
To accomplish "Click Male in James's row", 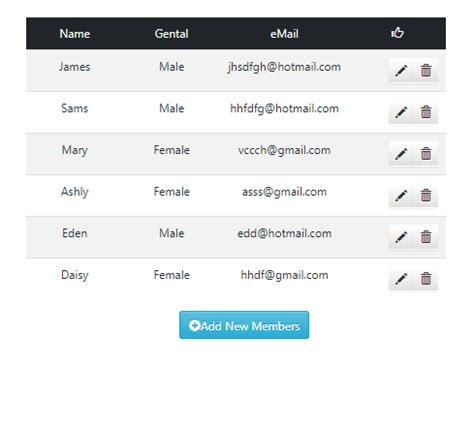I will point(171,67).
